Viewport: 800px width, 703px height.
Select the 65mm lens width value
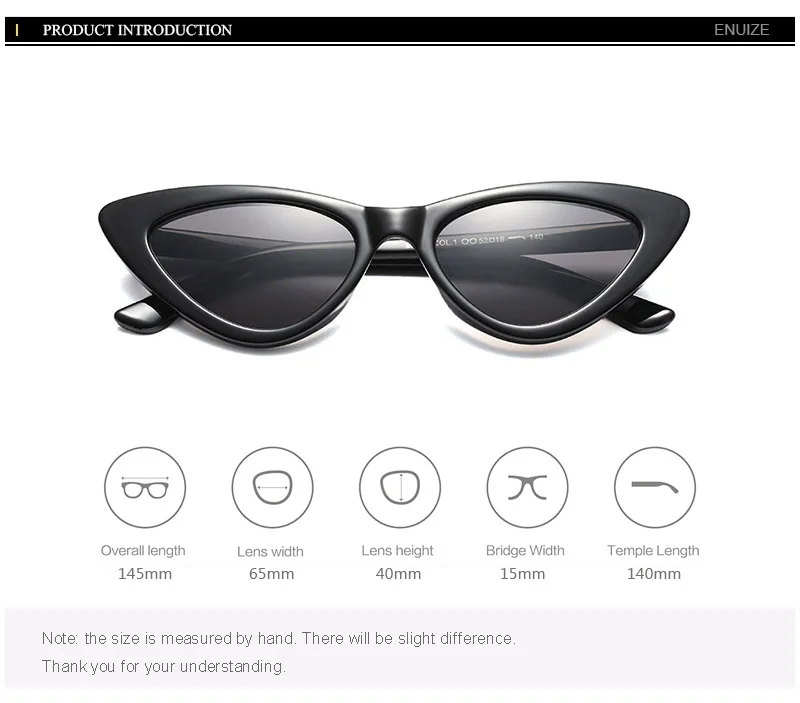tap(271, 574)
